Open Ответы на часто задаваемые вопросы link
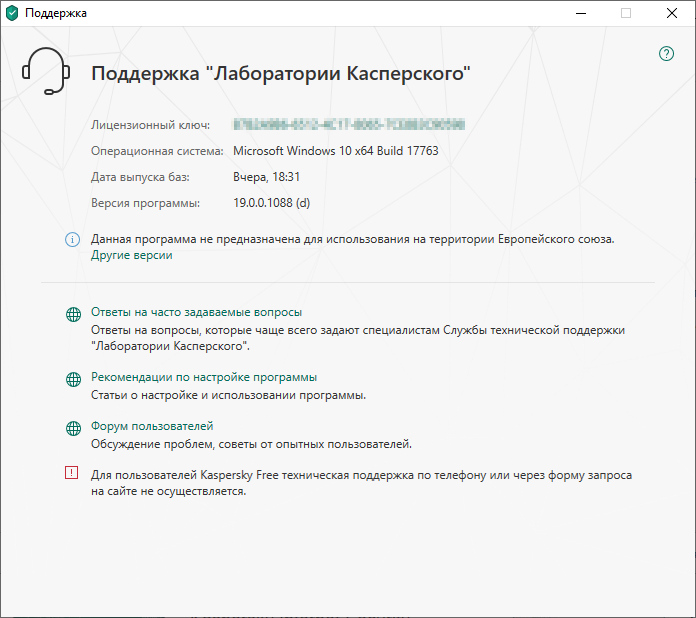The width and height of the screenshot is (696, 618). (196, 312)
